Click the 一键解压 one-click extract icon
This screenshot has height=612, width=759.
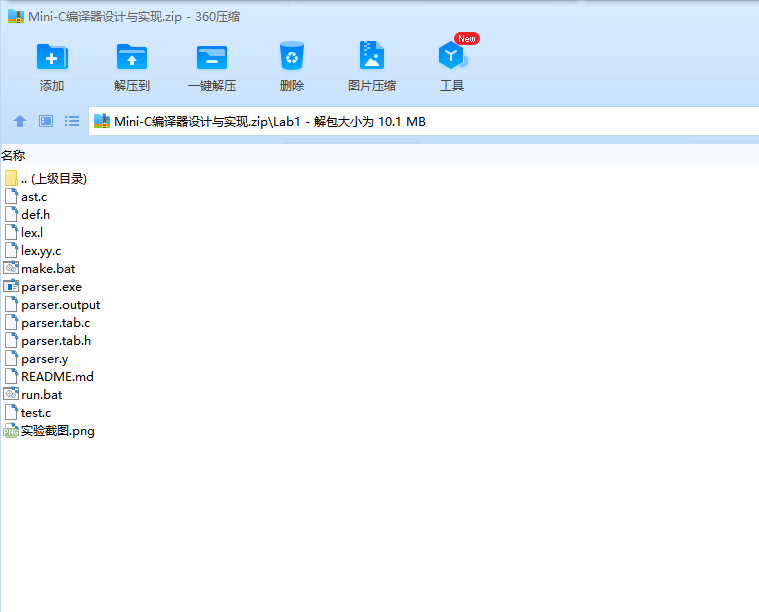(212, 57)
